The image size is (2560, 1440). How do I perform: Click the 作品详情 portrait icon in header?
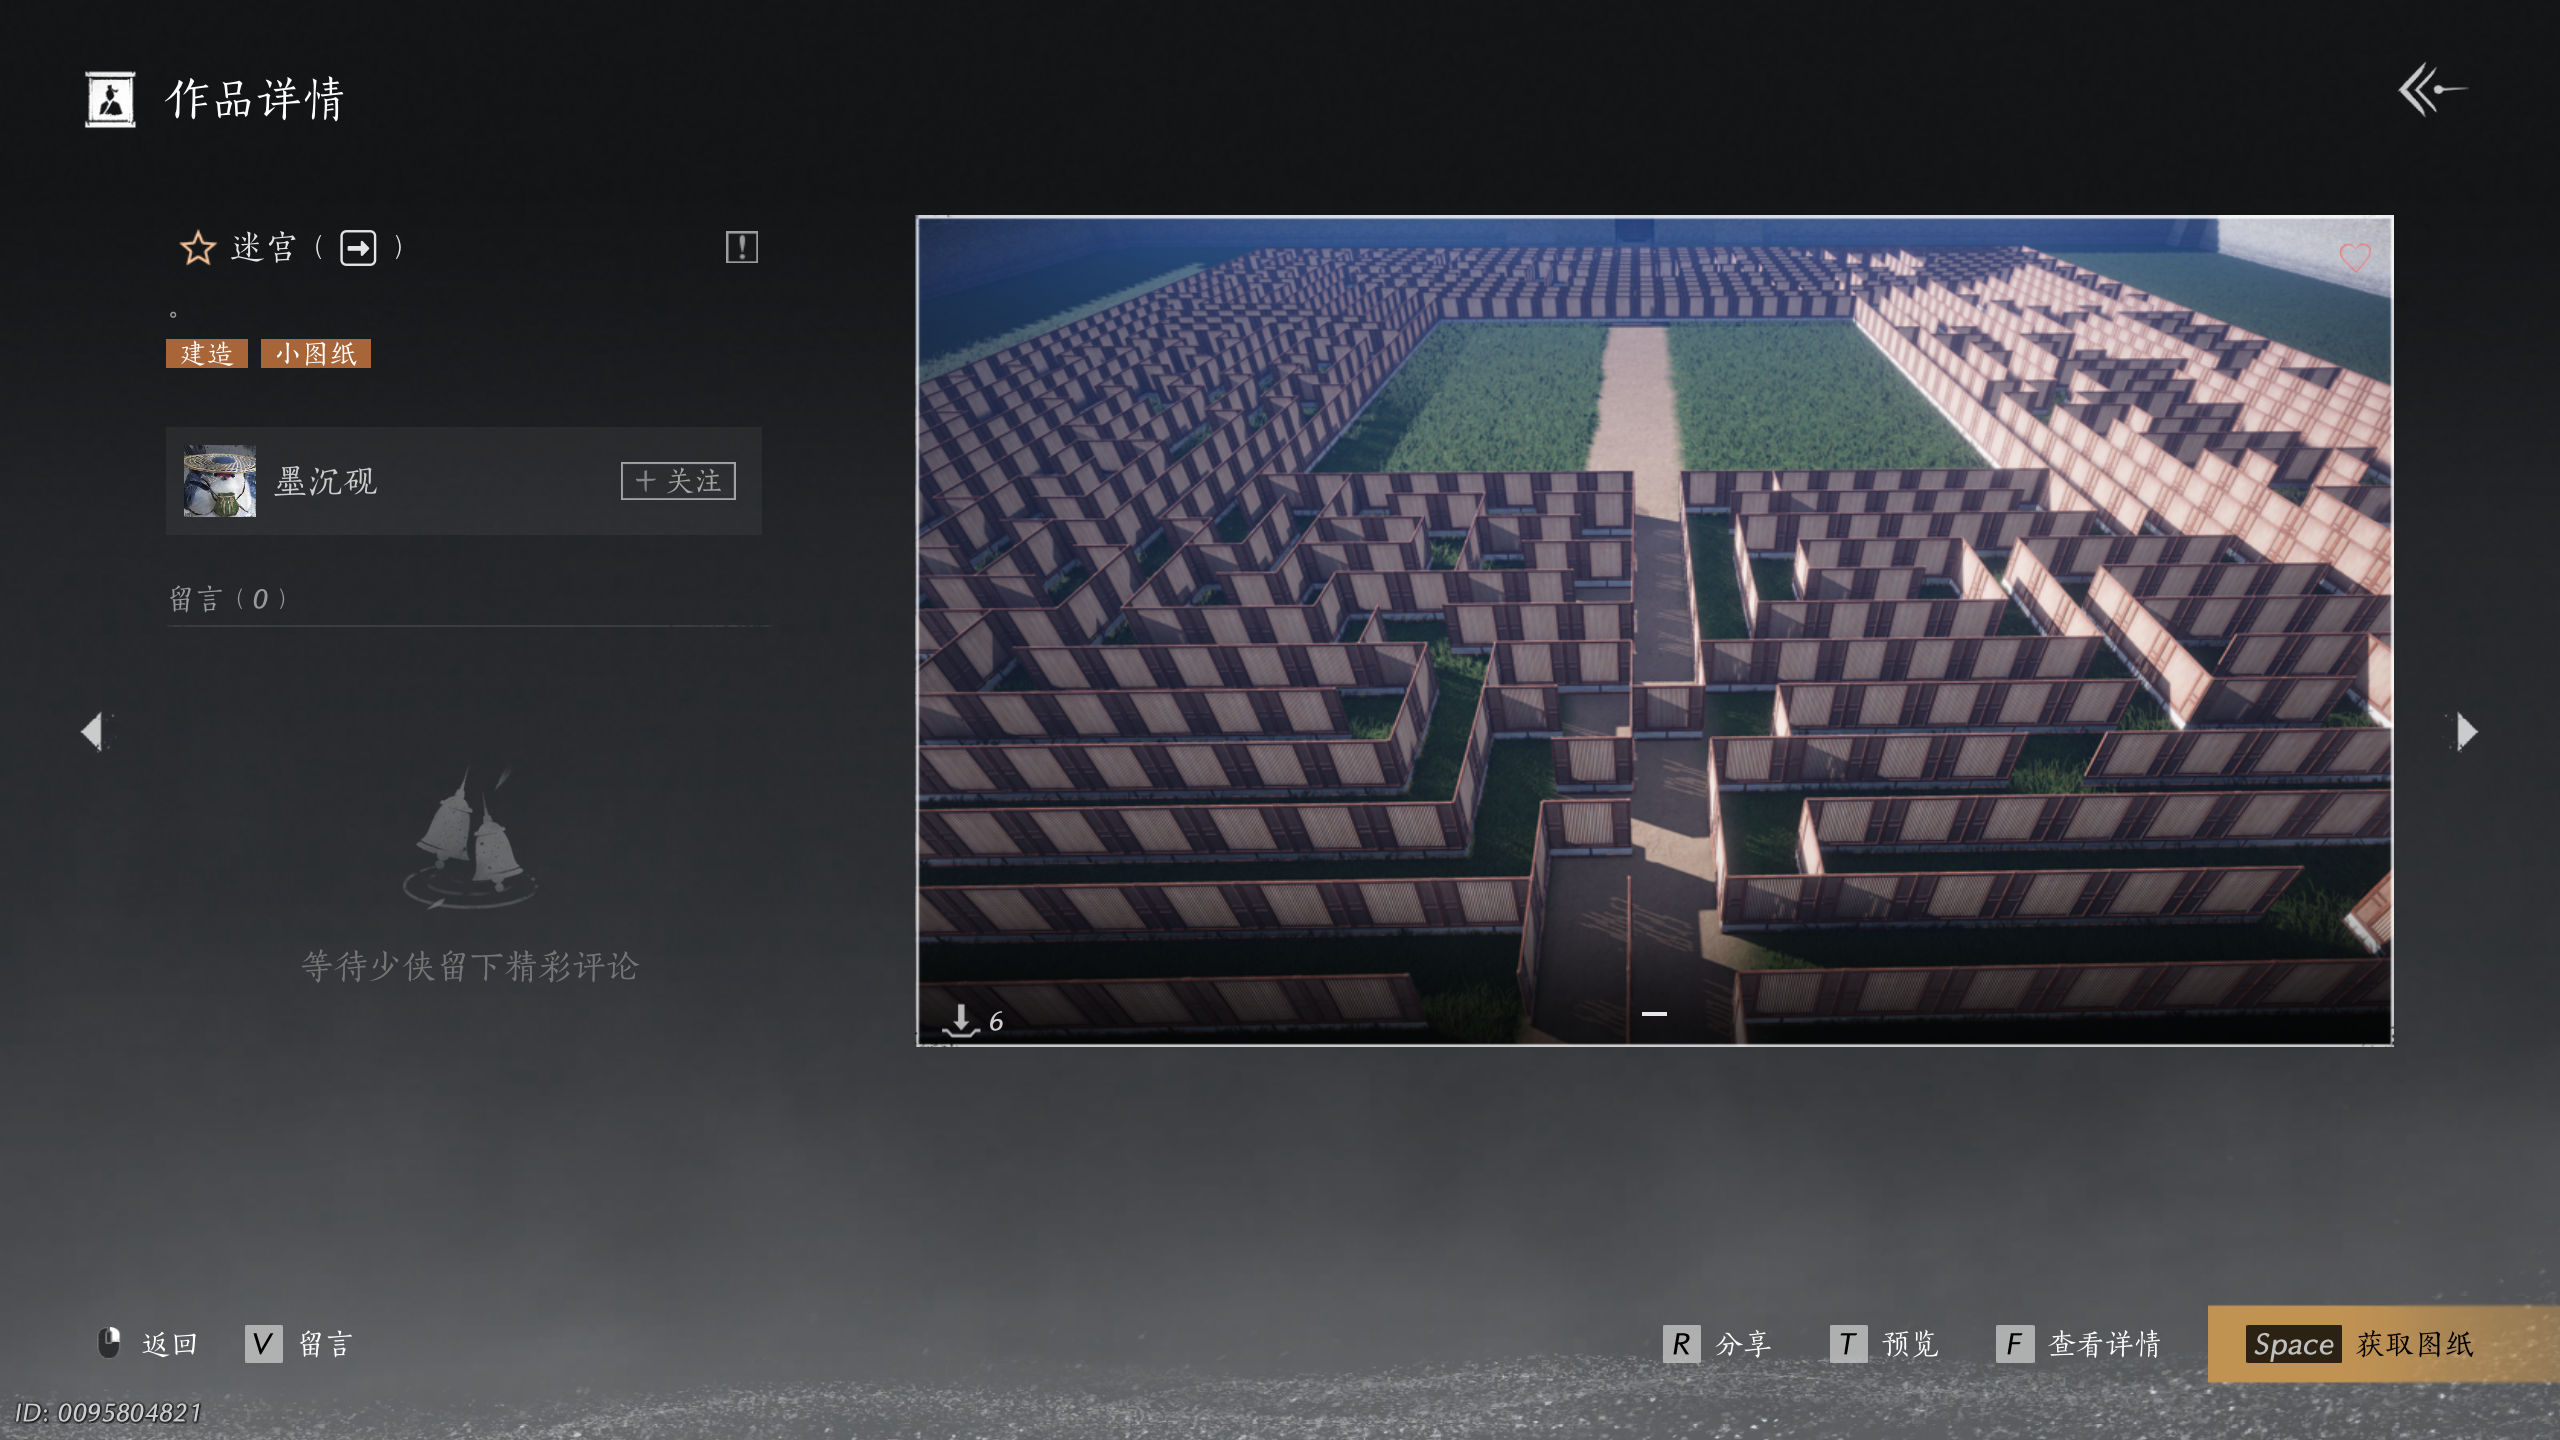pos(110,99)
